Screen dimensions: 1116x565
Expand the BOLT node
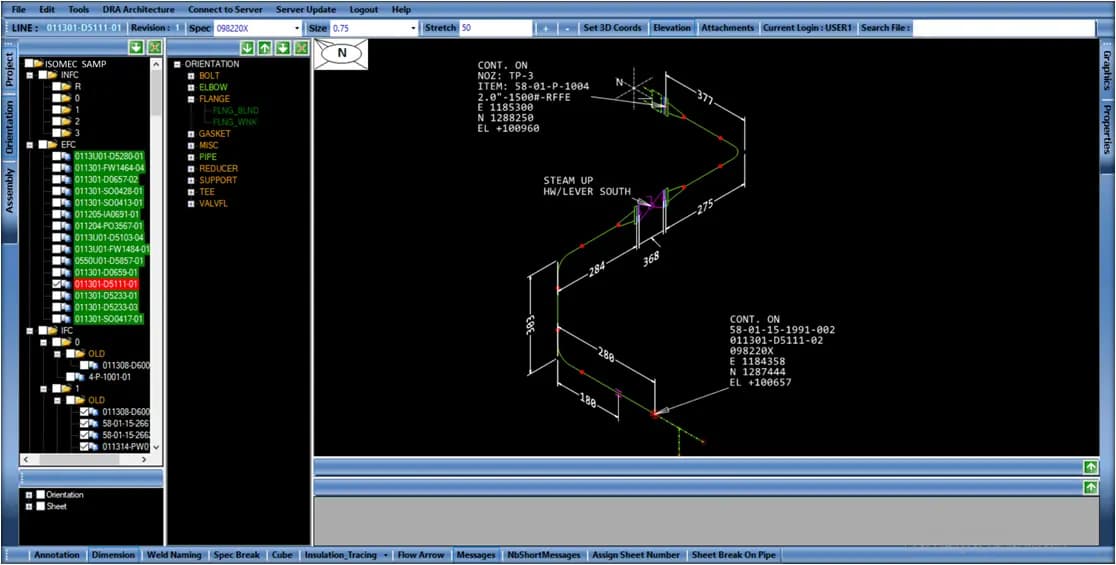click(x=191, y=75)
